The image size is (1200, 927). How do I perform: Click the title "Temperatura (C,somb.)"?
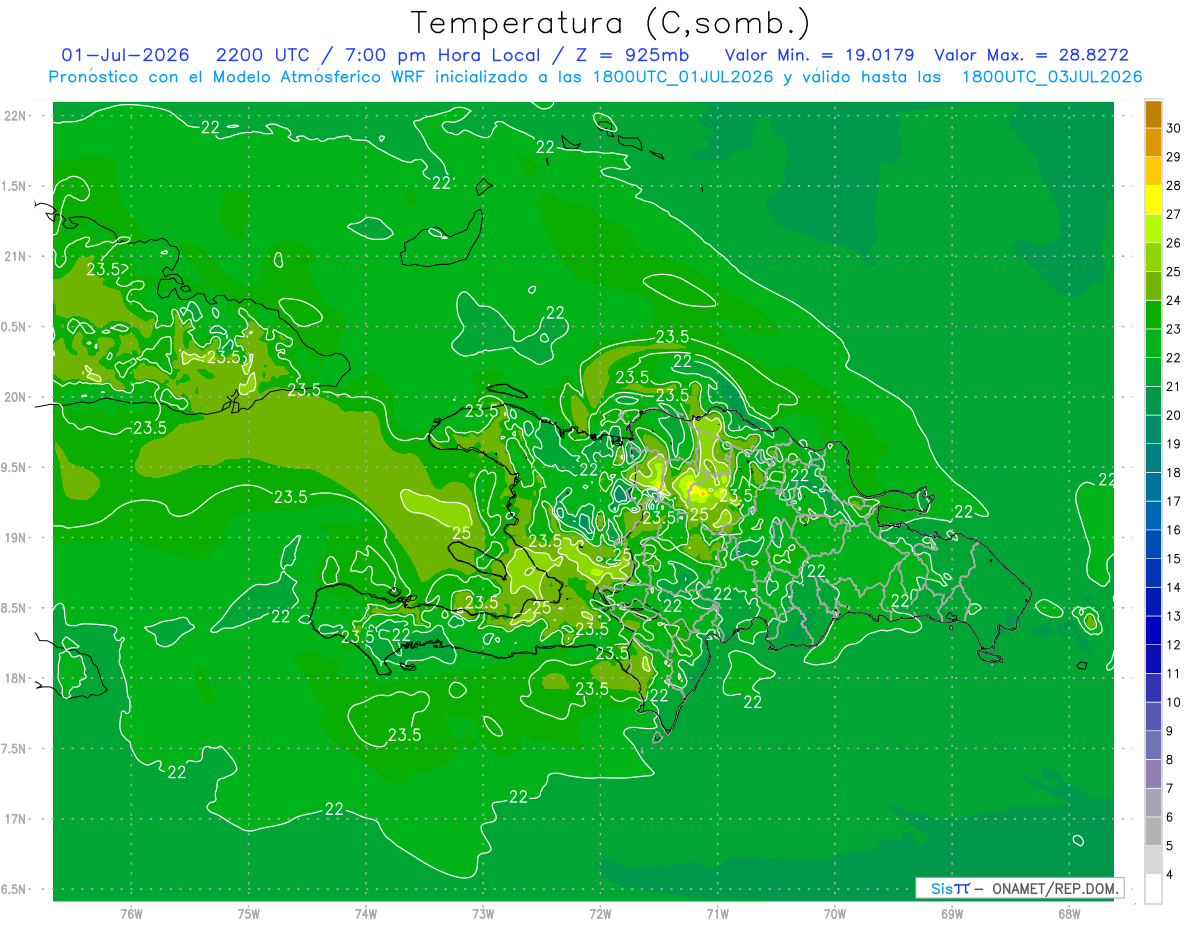coord(610,23)
